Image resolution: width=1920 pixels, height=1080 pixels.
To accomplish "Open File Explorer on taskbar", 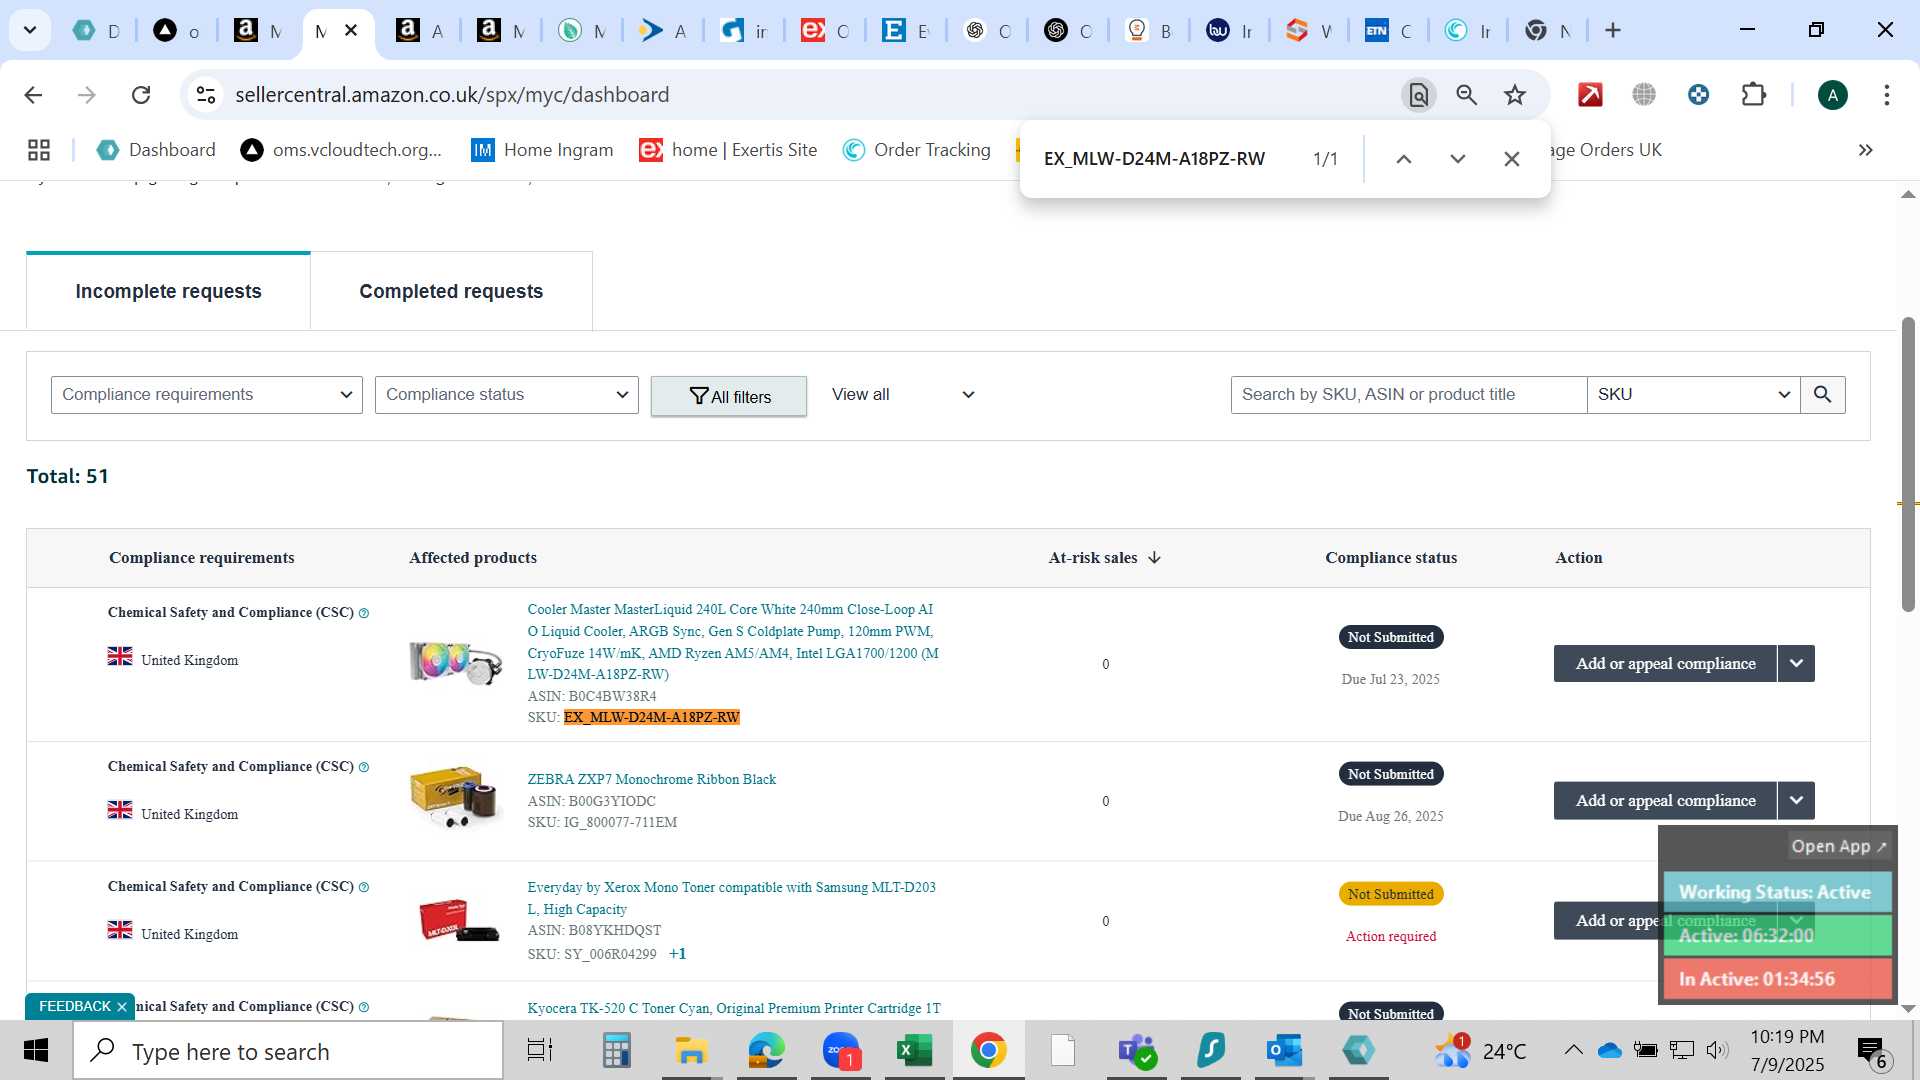I will tap(690, 1051).
